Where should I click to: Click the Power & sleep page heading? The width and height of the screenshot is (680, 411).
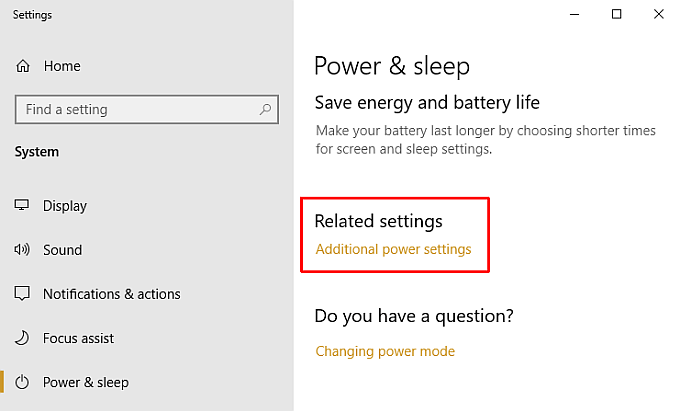391,66
